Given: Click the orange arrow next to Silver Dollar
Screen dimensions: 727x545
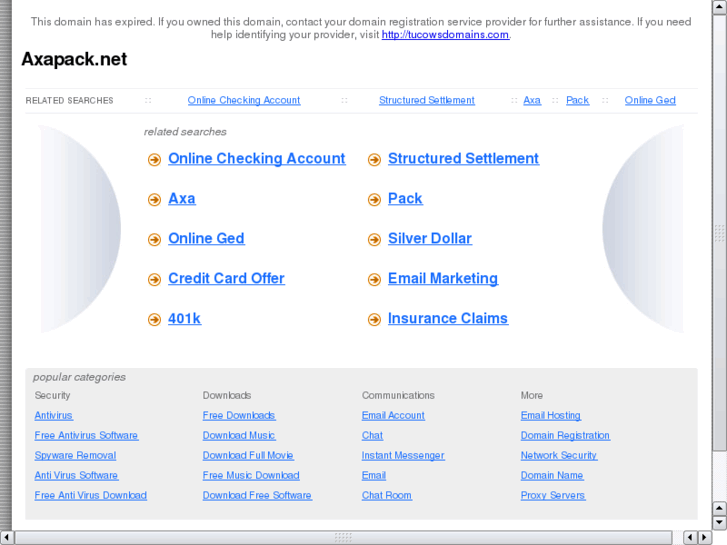Looking at the screenshot, I should pos(374,240).
